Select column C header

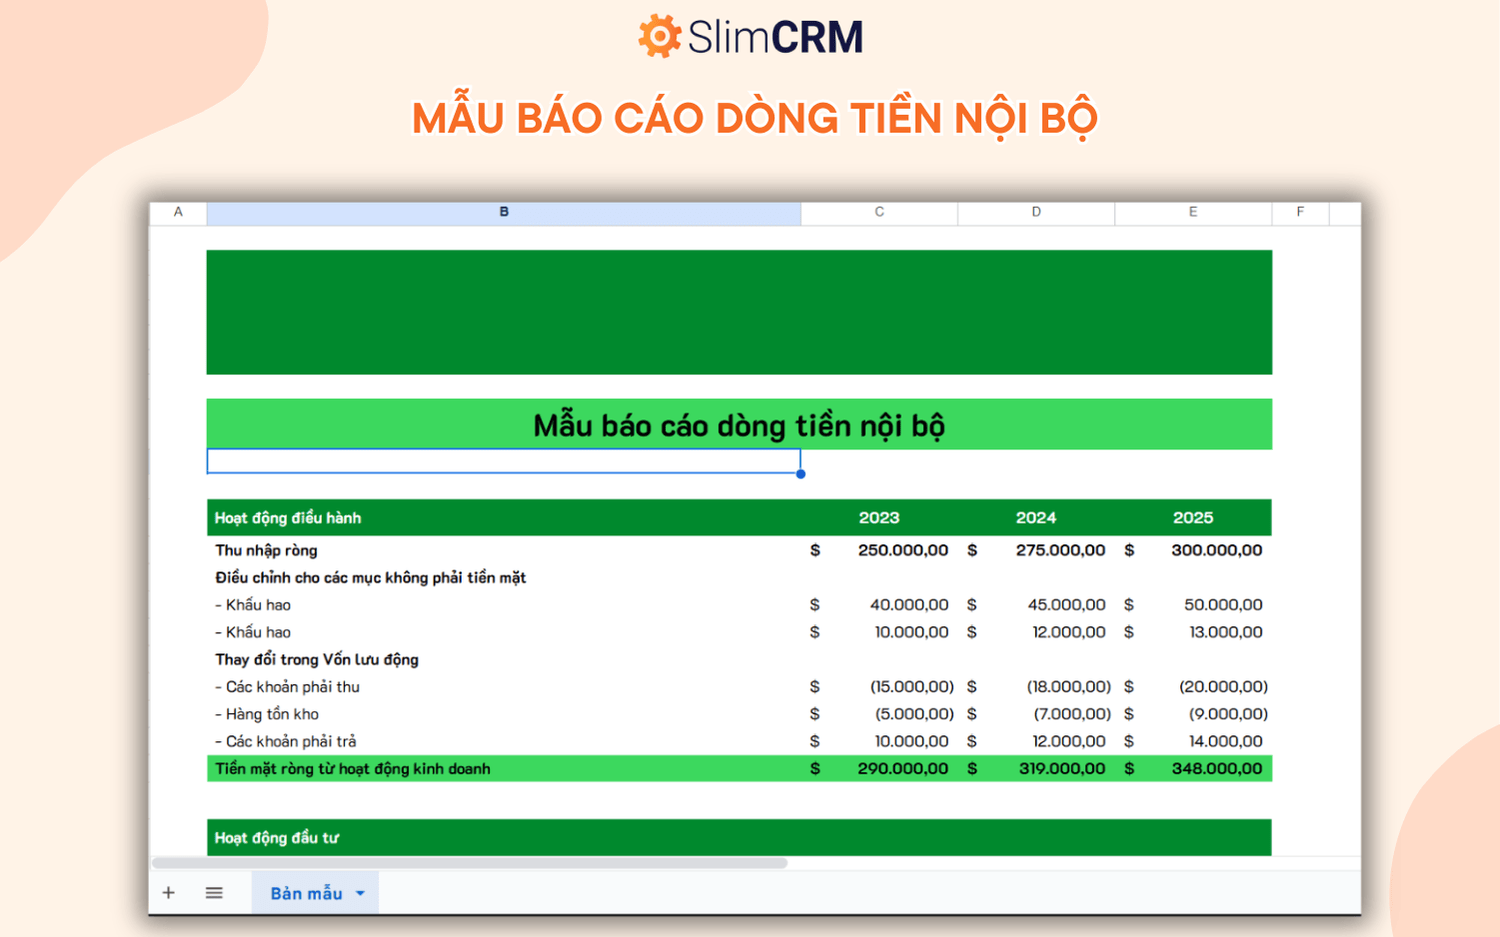point(879,212)
